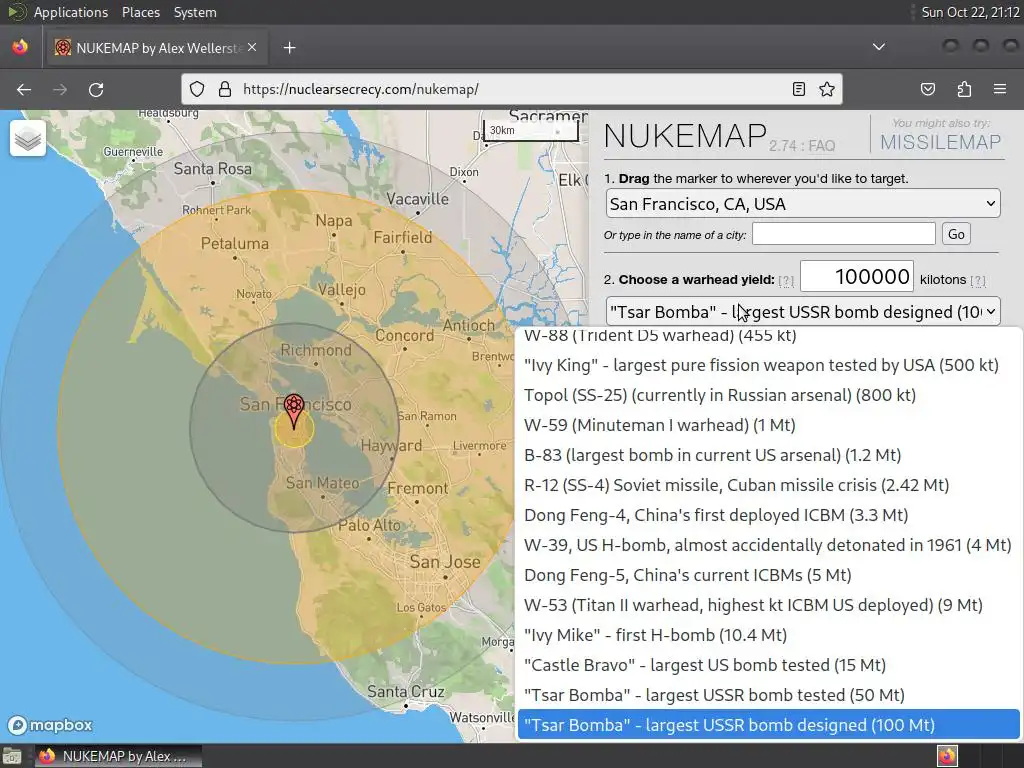Open the Tsar Bomba warhead preset dropdown
This screenshot has height=768, width=1024.
[x=803, y=312]
